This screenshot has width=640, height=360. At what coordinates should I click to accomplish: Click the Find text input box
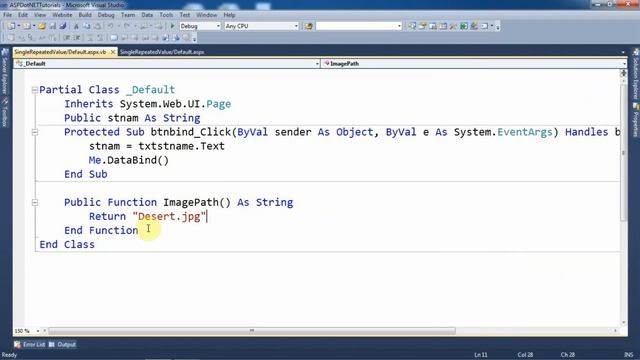coord(356,26)
